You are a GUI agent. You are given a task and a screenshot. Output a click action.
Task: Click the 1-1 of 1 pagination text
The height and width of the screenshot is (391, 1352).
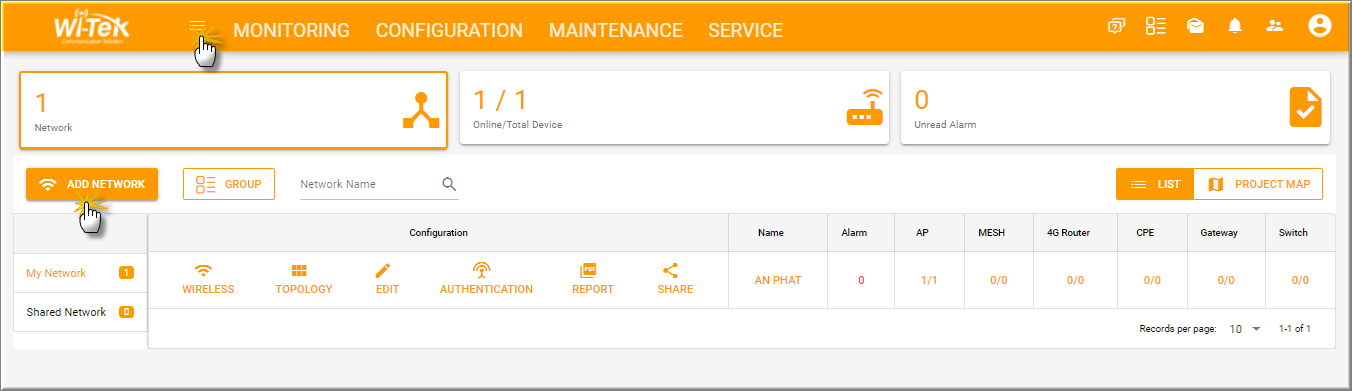click(x=1295, y=328)
